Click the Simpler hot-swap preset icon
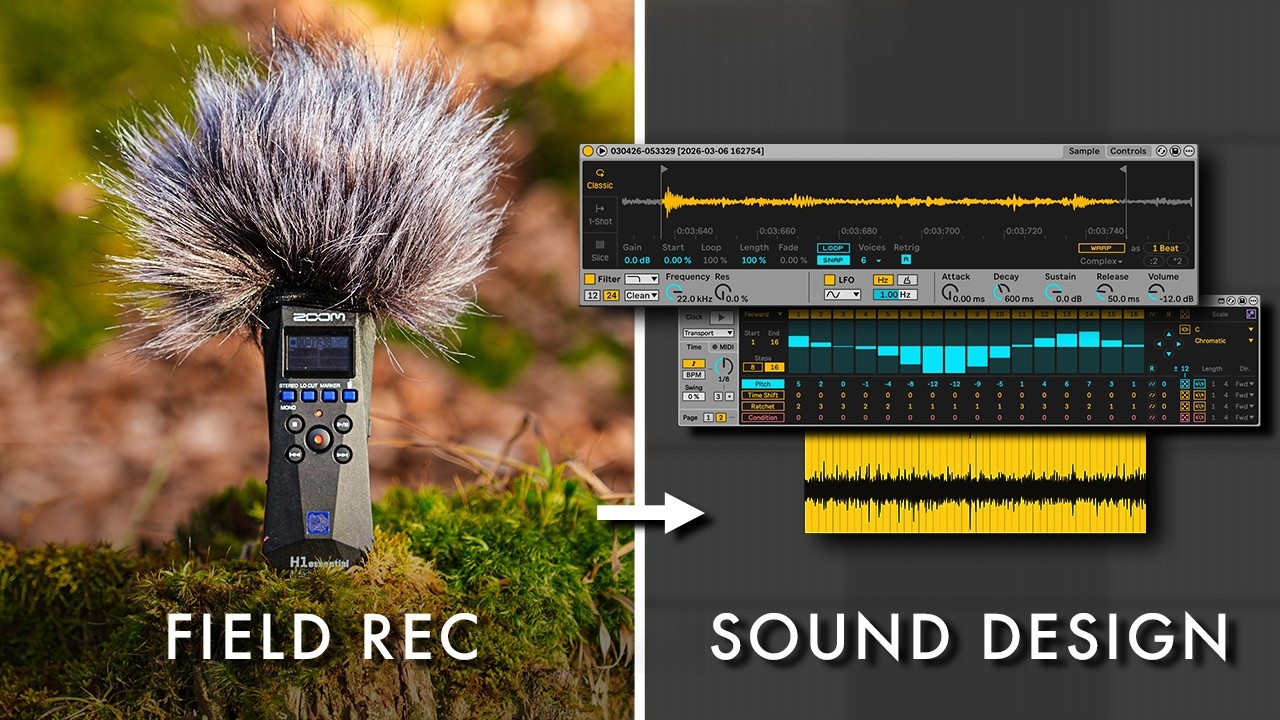The width and height of the screenshot is (1280, 720). click(x=1161, y=151)
